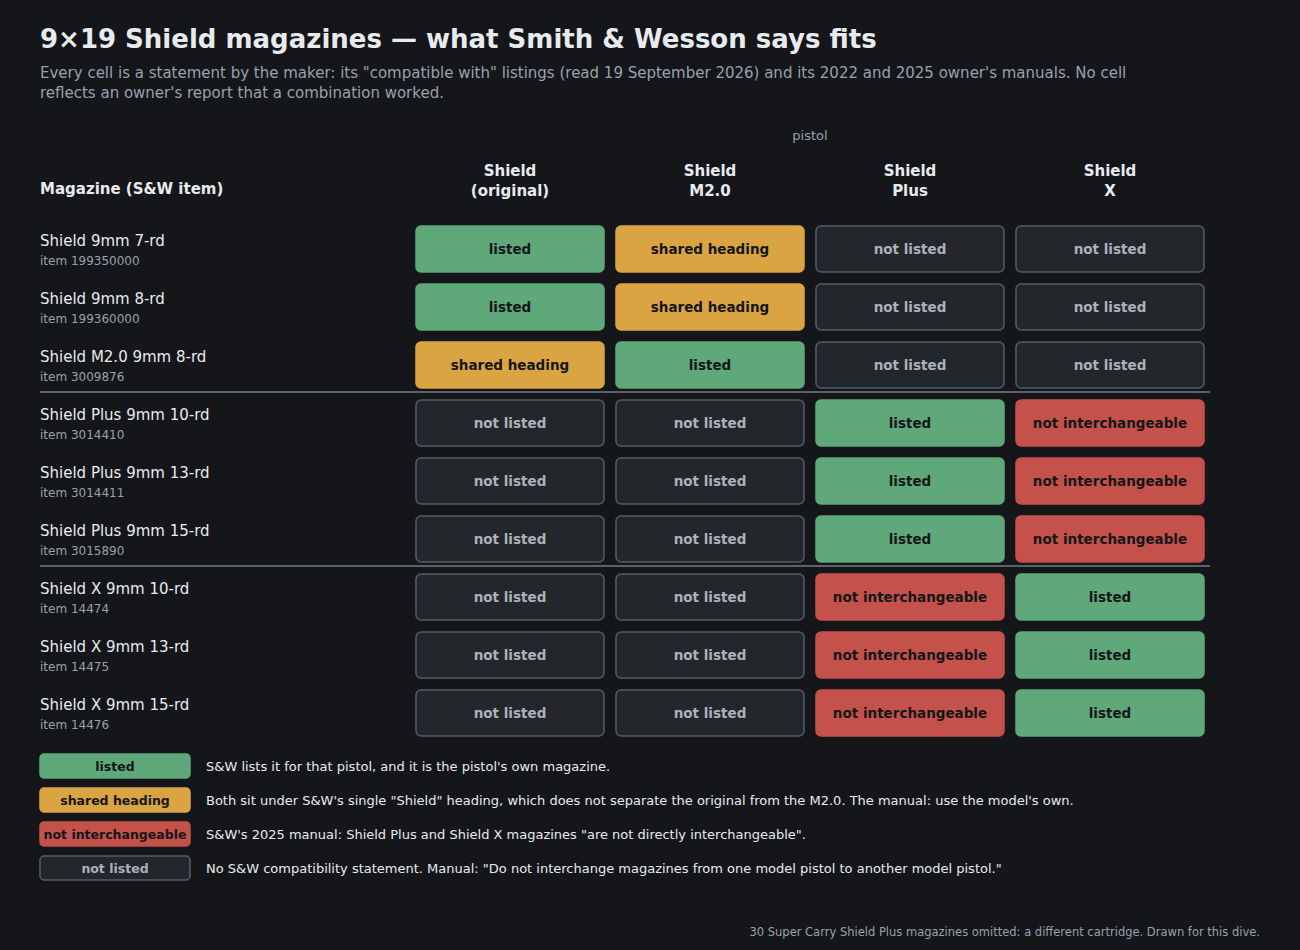Click the 'pistol' axis label
1300x950 pixels.
(x=810, y=136)
